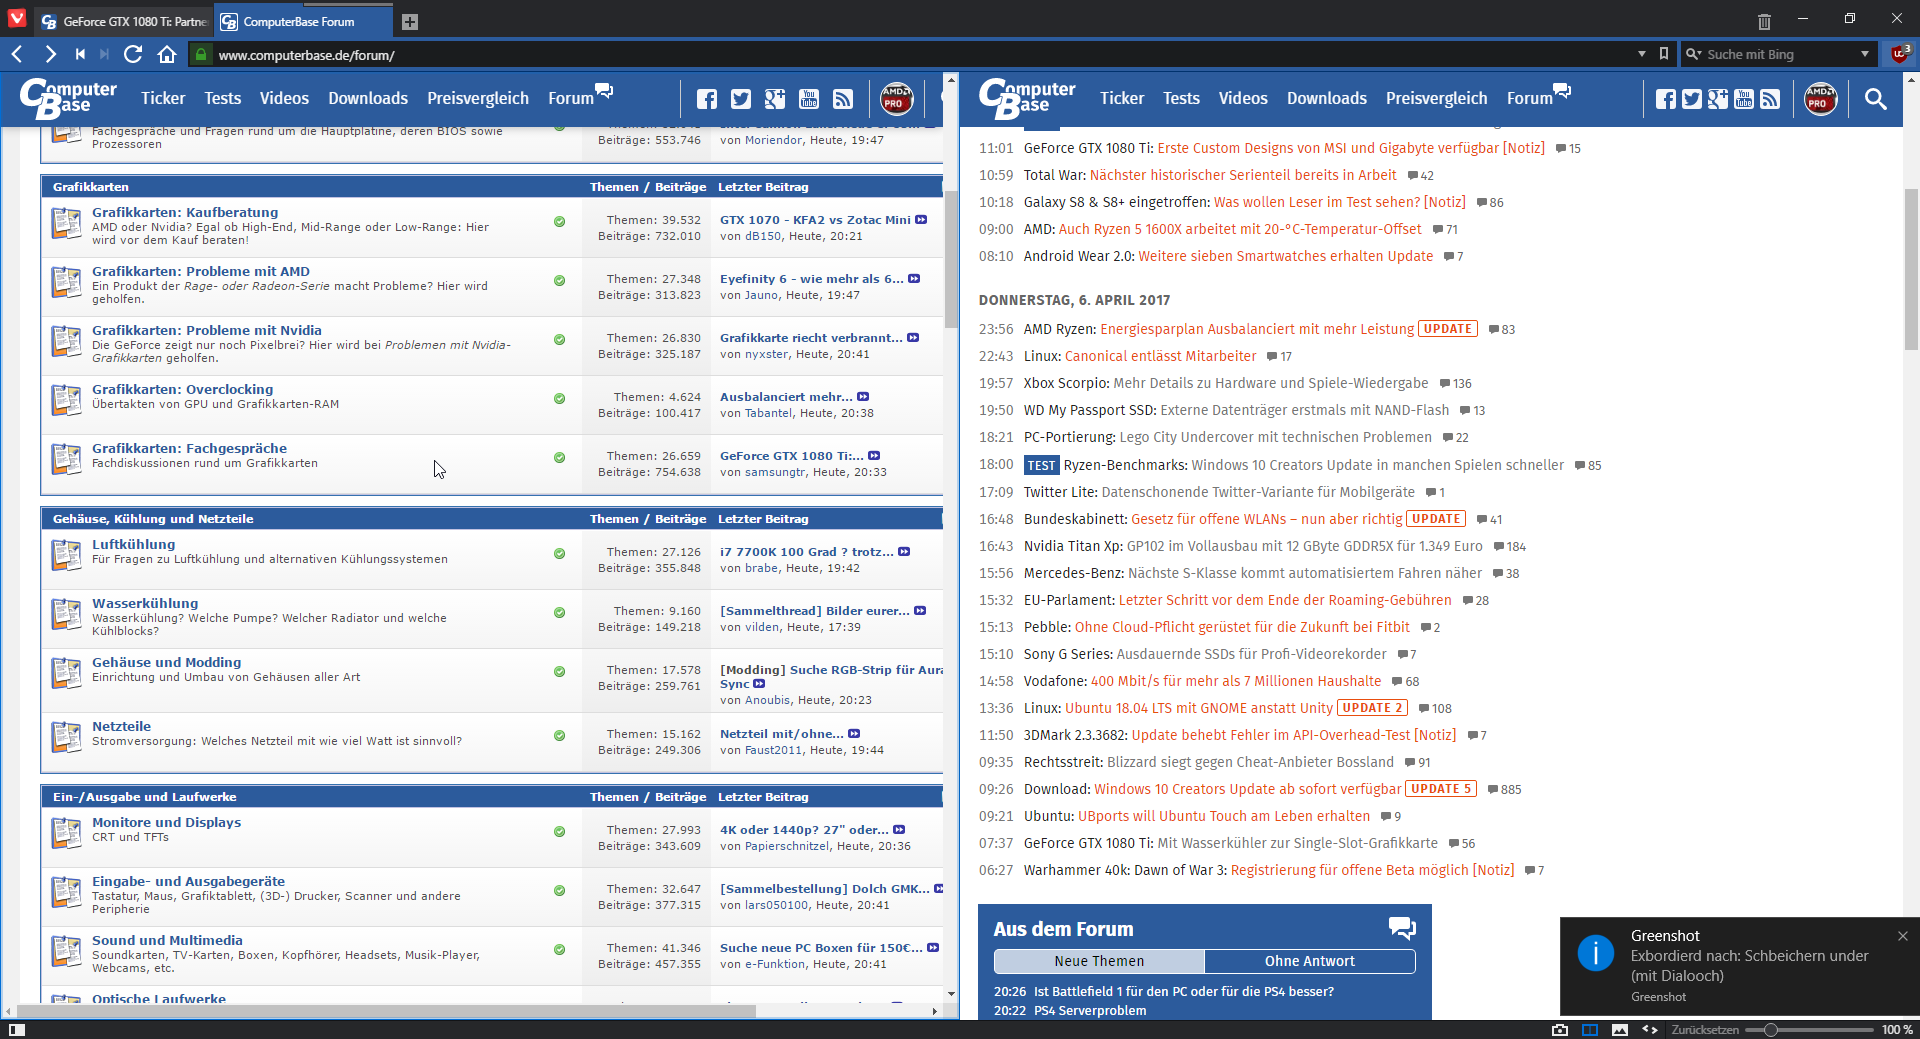The width and height of the screenshot is (1920, 1039).
Task: Capture page with status bar camera icon
Action: pos(1560,1029)
